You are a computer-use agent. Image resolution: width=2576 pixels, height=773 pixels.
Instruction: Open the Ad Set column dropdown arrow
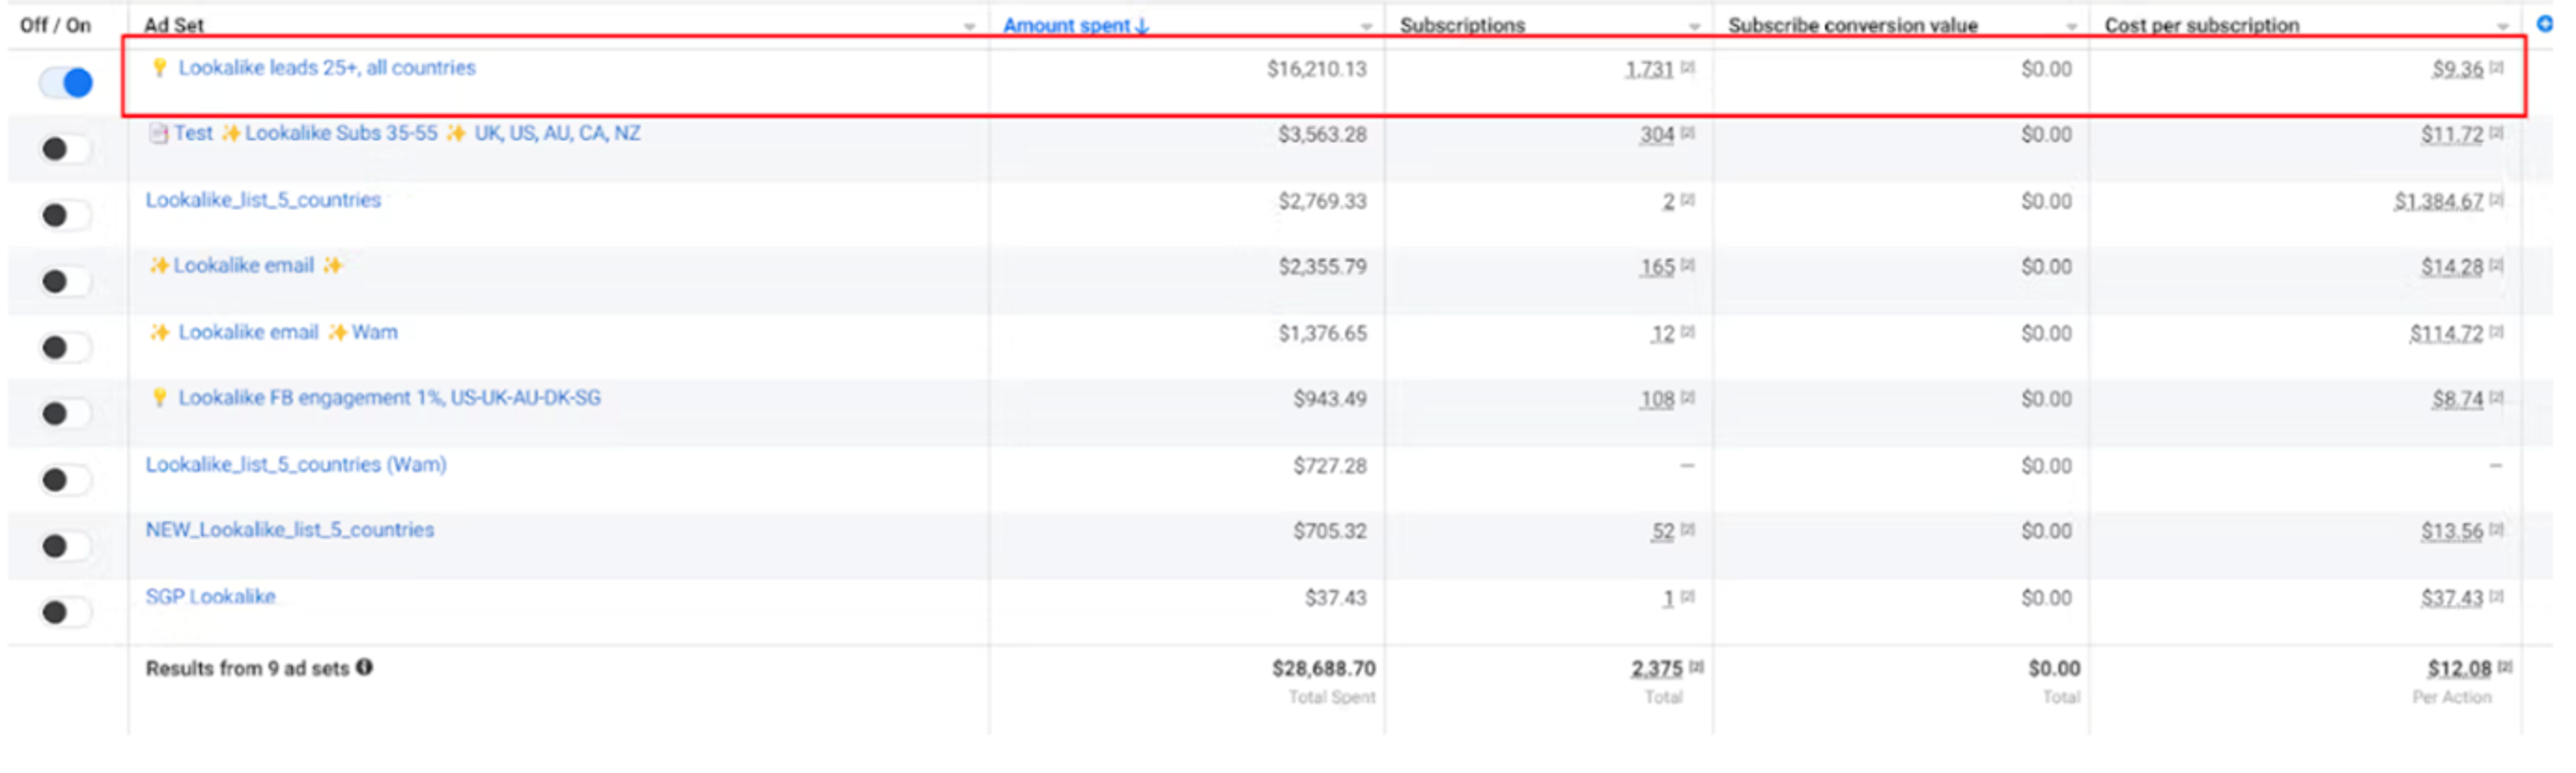[x=968, y=27]
